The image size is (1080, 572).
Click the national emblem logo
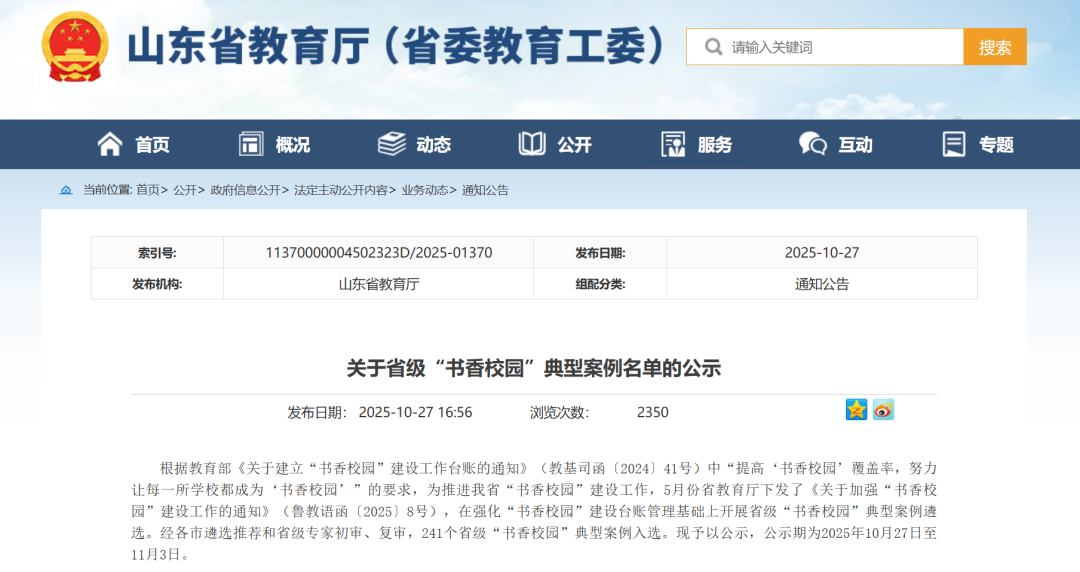pyautogui.click(x=77, y=47)
